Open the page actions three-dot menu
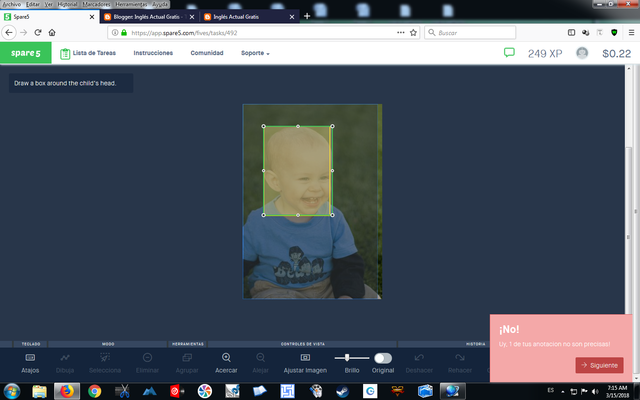The height and width of the screenshot is (400, 640). [400, 33]
